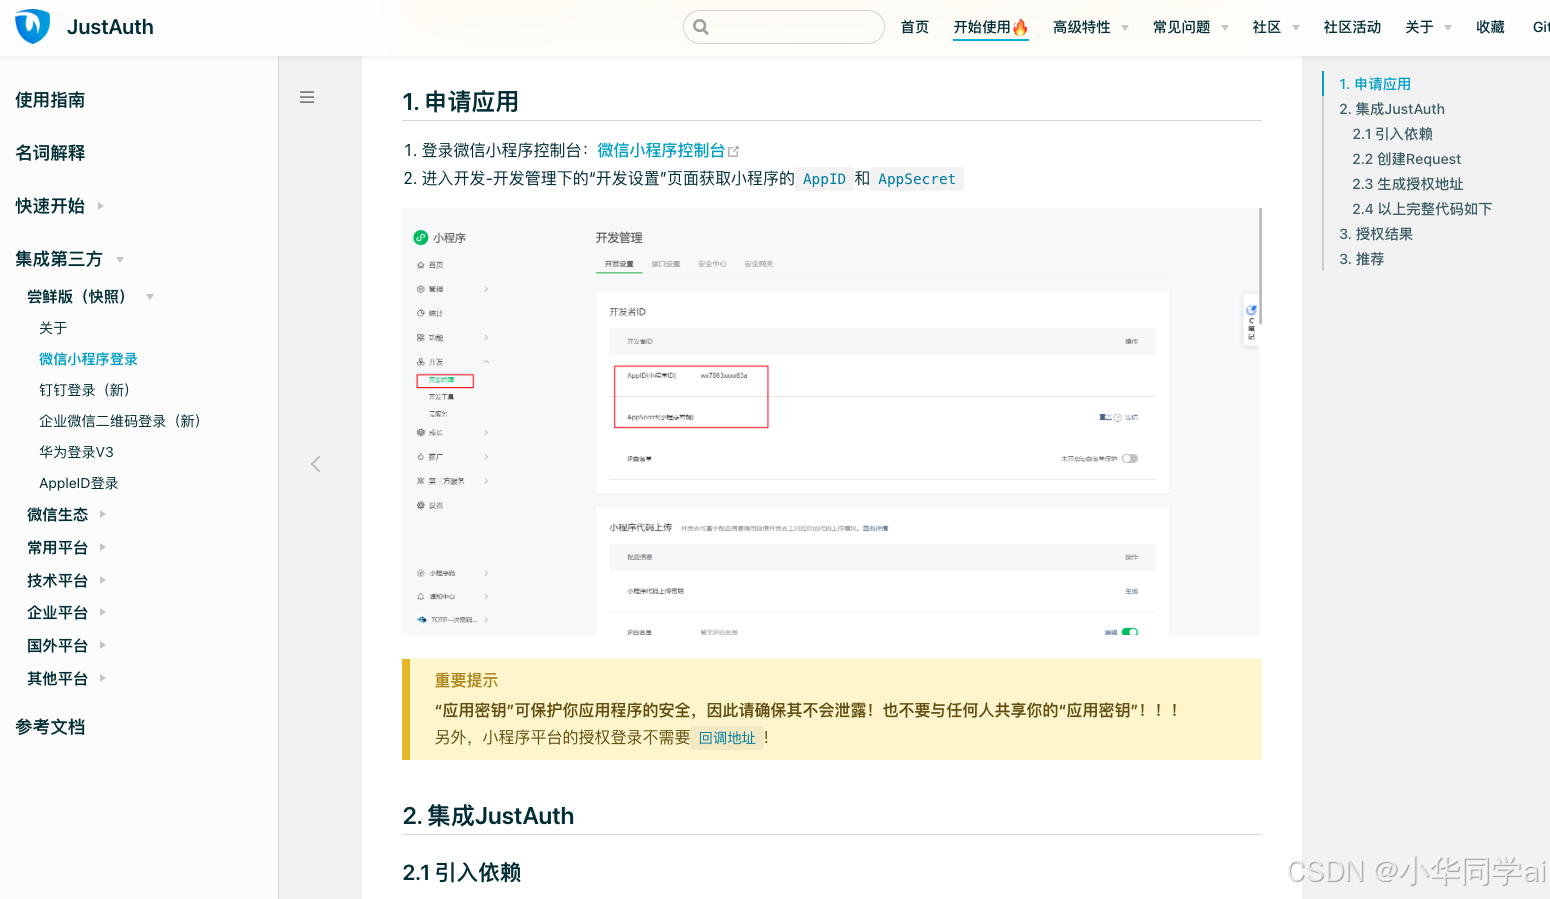The width and height of the screenshot is (1550, 899).
Task: Click the search magnifier icon
Action: [x=701, y=27]
